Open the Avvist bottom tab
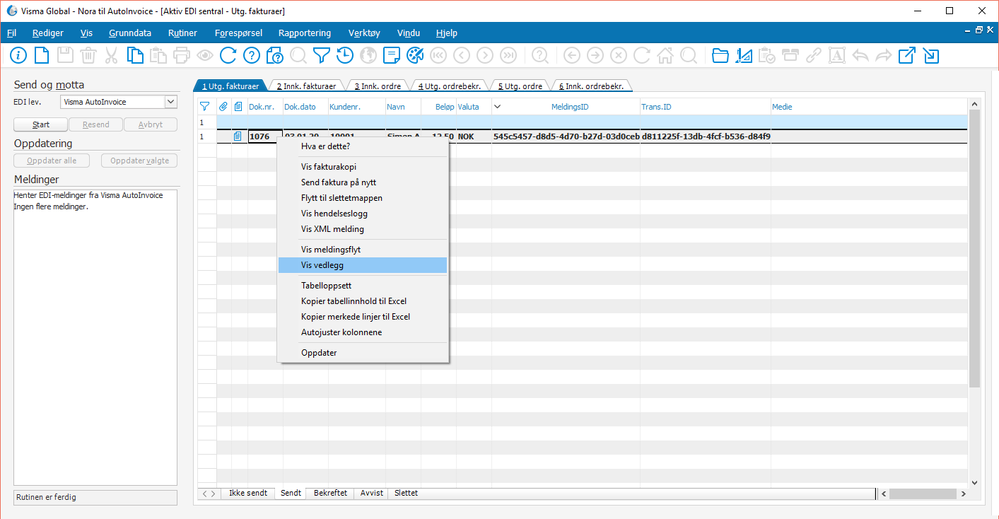 371,493
